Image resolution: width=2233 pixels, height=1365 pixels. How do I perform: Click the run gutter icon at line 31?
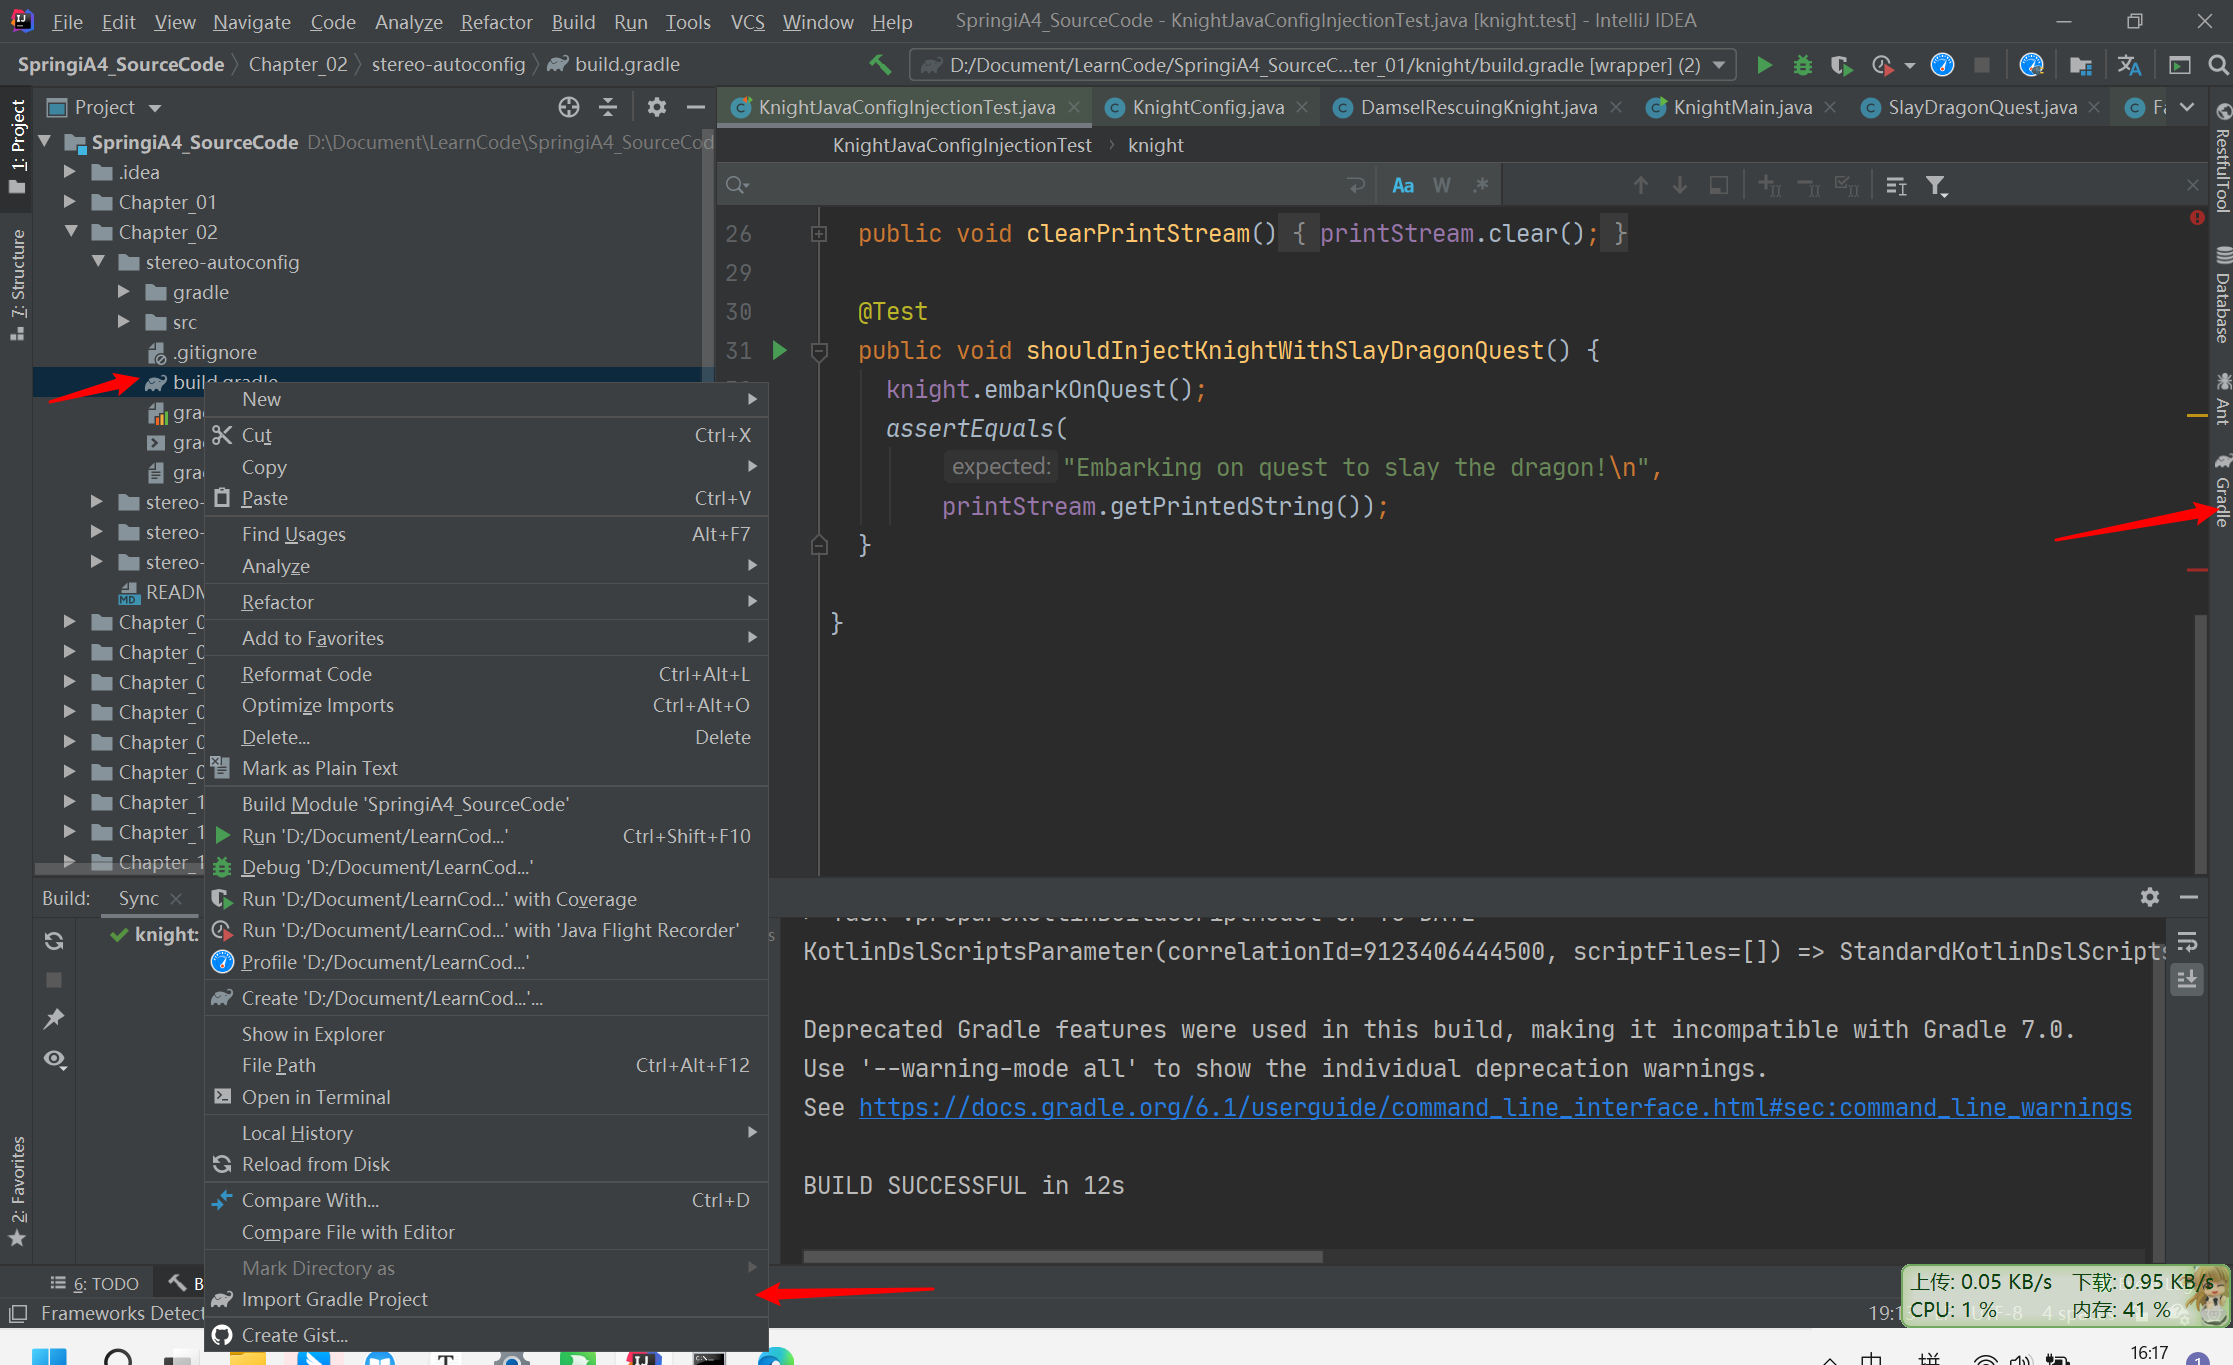coord(780,350)
